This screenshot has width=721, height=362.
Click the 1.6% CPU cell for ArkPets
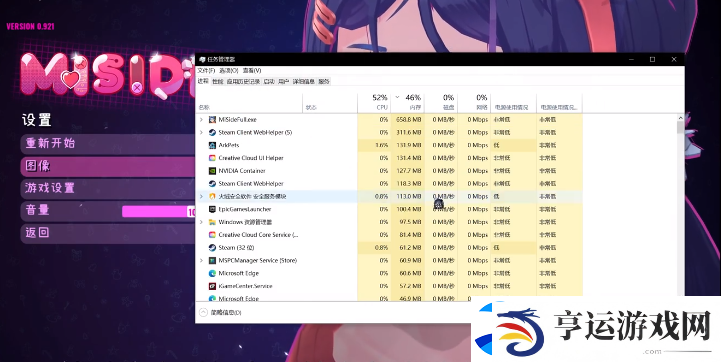tap(374, 145)
